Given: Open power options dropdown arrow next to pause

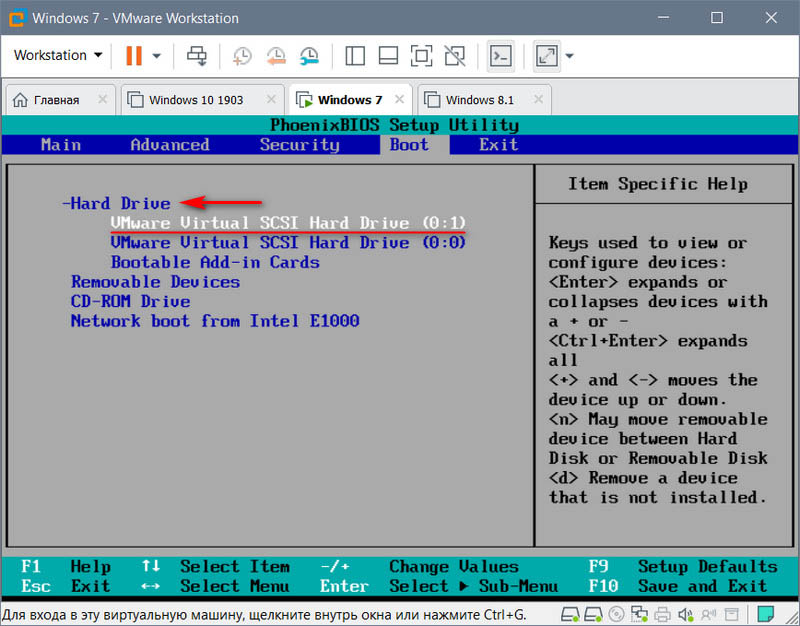Looking at the screenshot, I should (x=157, y=56).
